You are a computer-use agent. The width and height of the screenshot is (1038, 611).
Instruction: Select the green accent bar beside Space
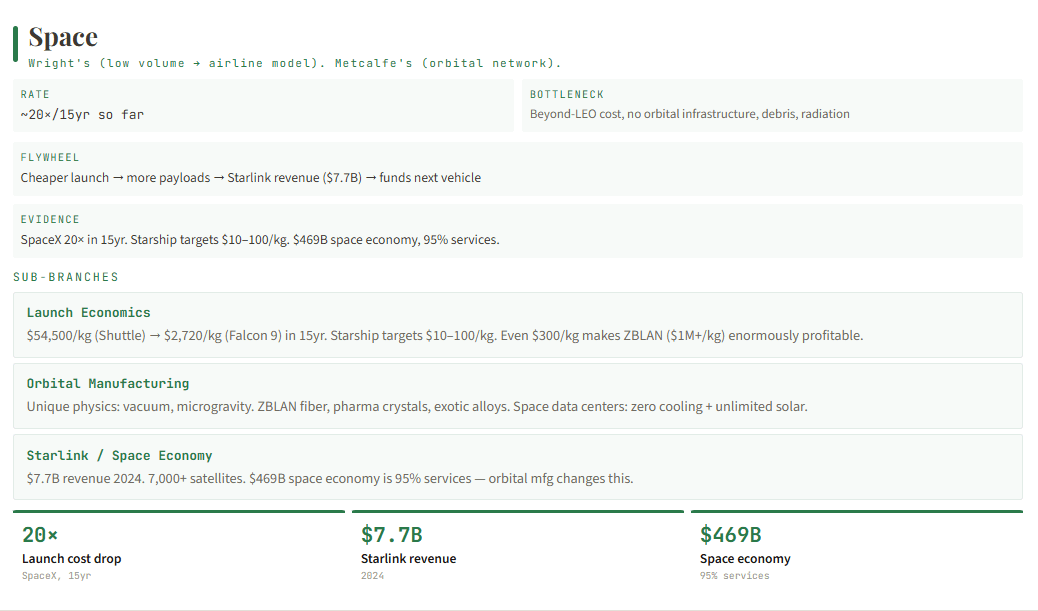click(15, 44)
